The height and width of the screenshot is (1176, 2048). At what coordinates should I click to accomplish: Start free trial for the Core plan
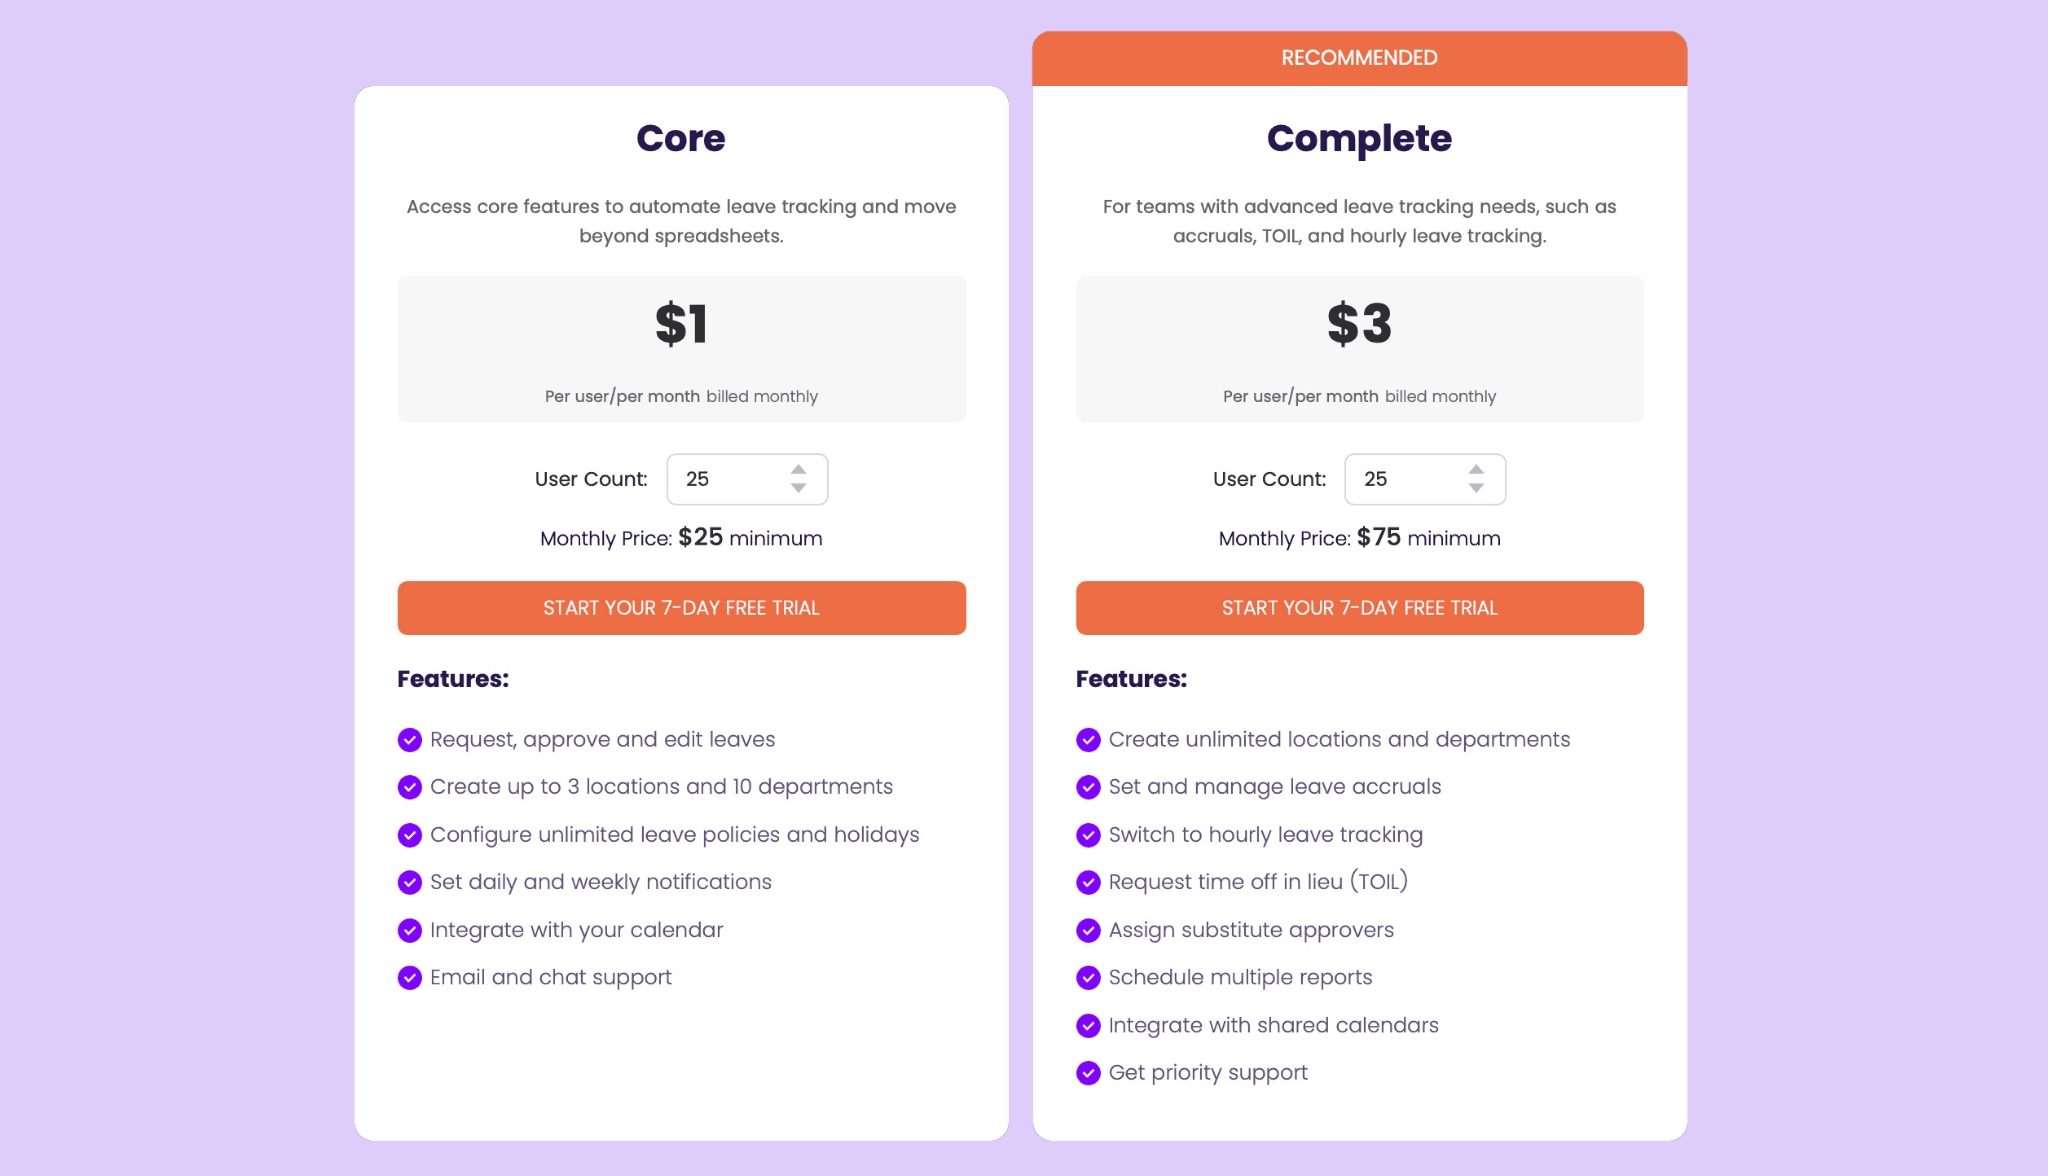pos(681,608)
